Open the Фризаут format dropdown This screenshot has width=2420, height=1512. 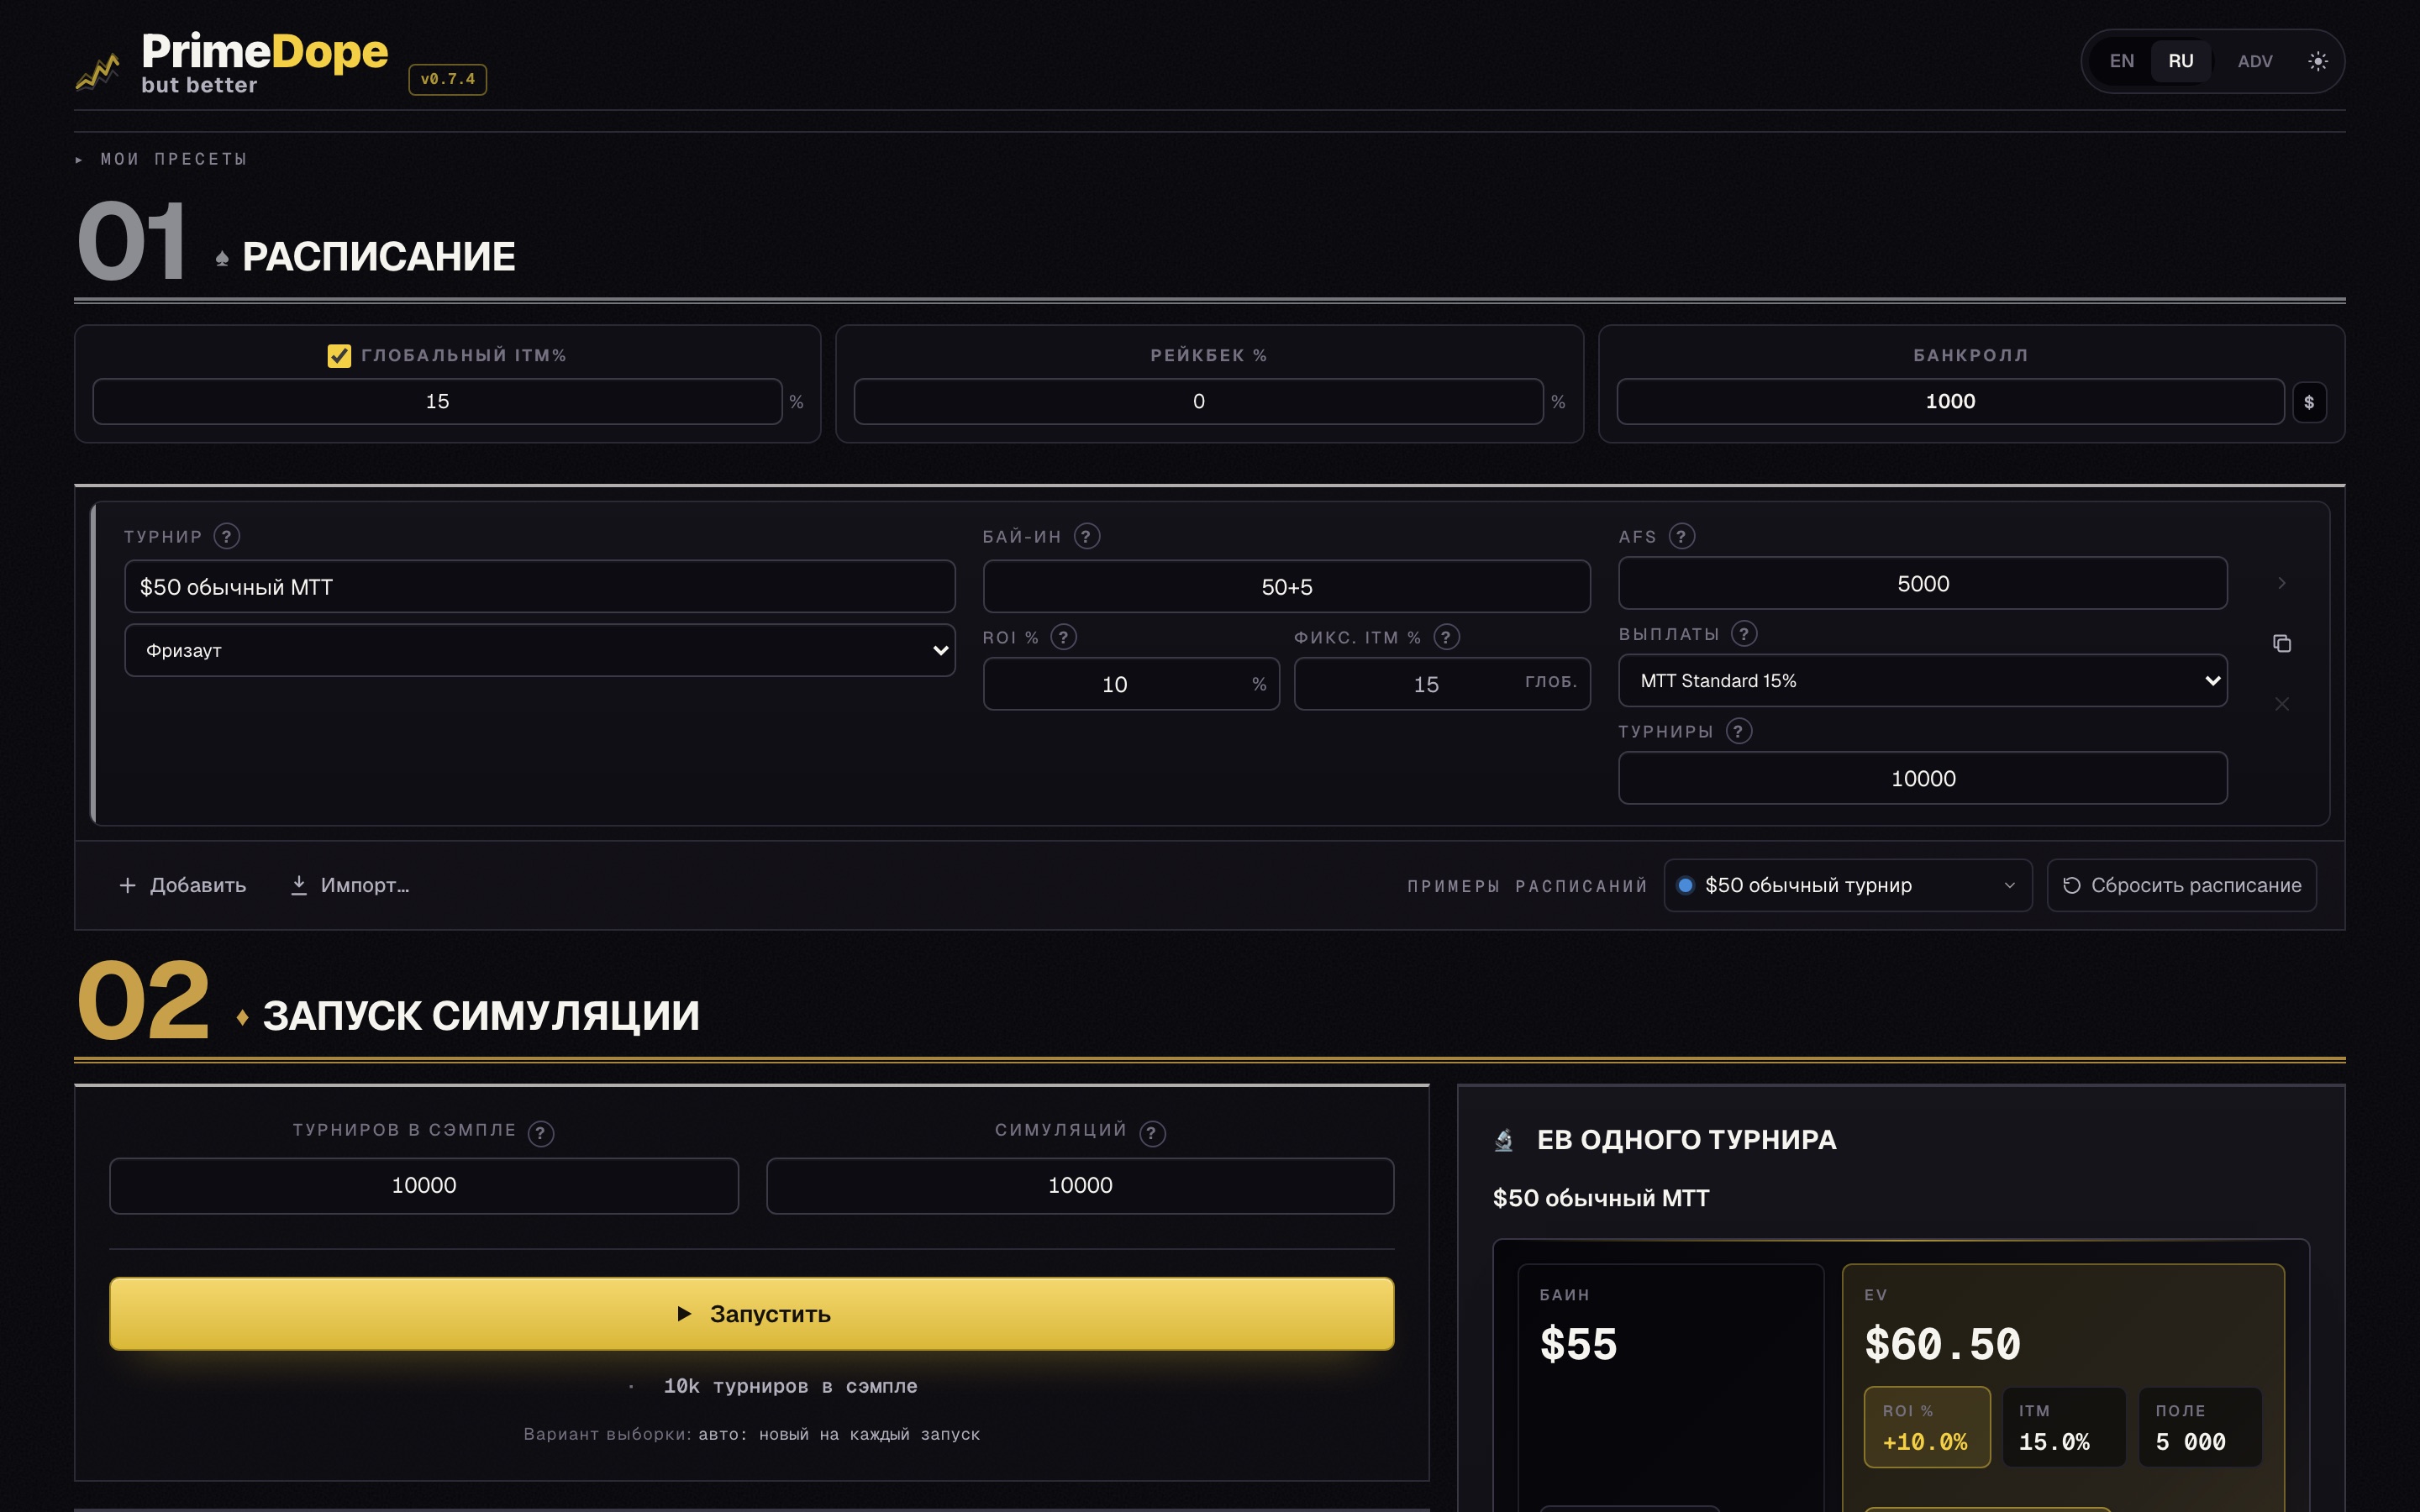click(x=539, y=650)
